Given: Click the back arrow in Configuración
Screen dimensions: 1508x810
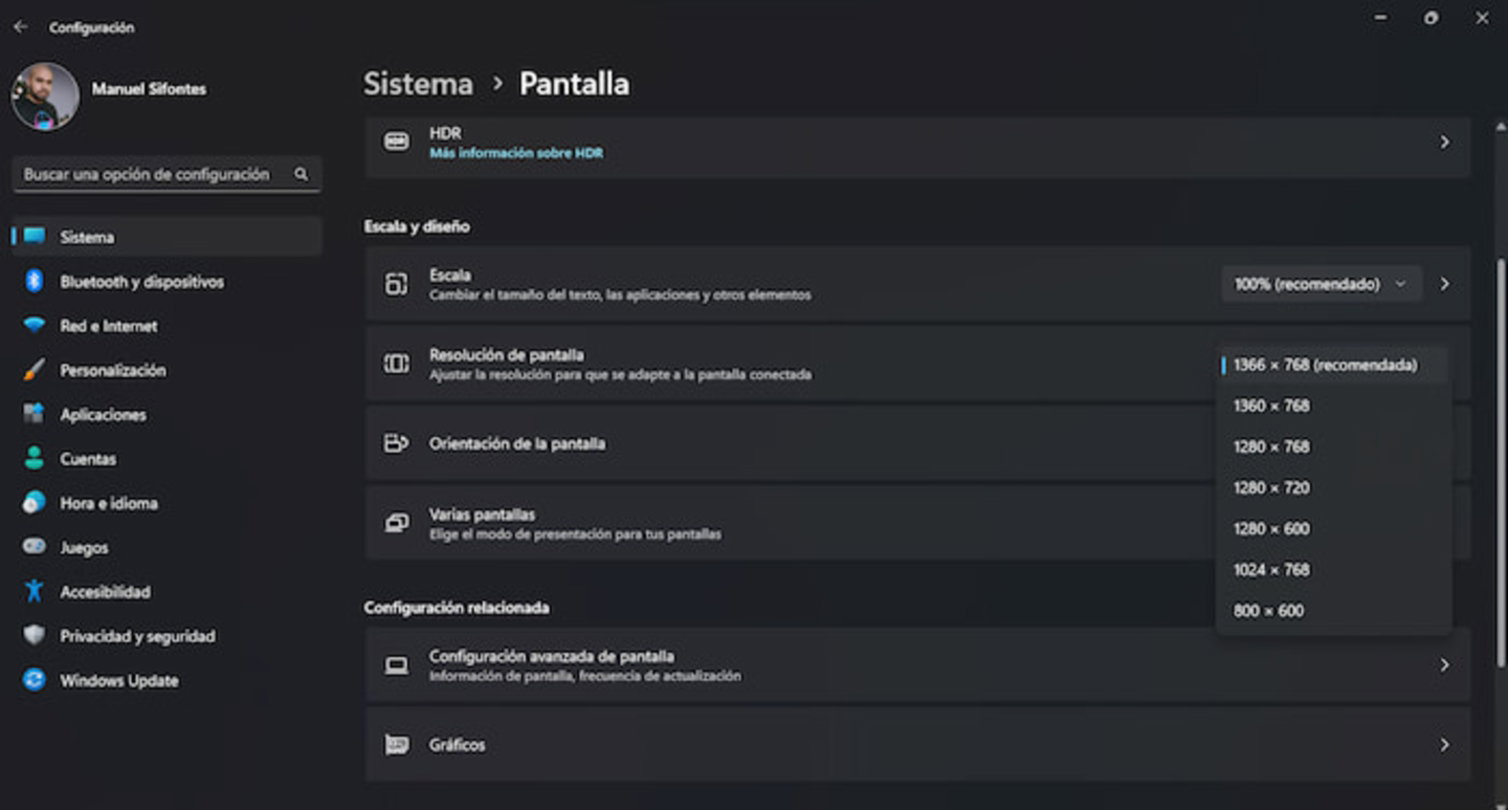Looking at the screenshot, I should [x=20, y=27].
